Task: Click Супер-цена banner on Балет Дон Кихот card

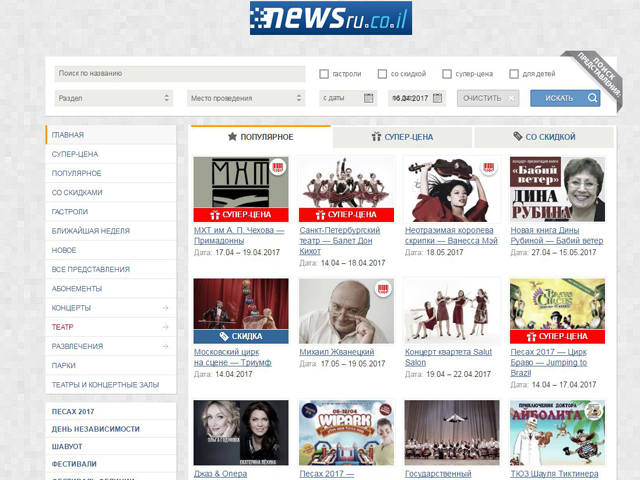Action: tap(347, 215)
